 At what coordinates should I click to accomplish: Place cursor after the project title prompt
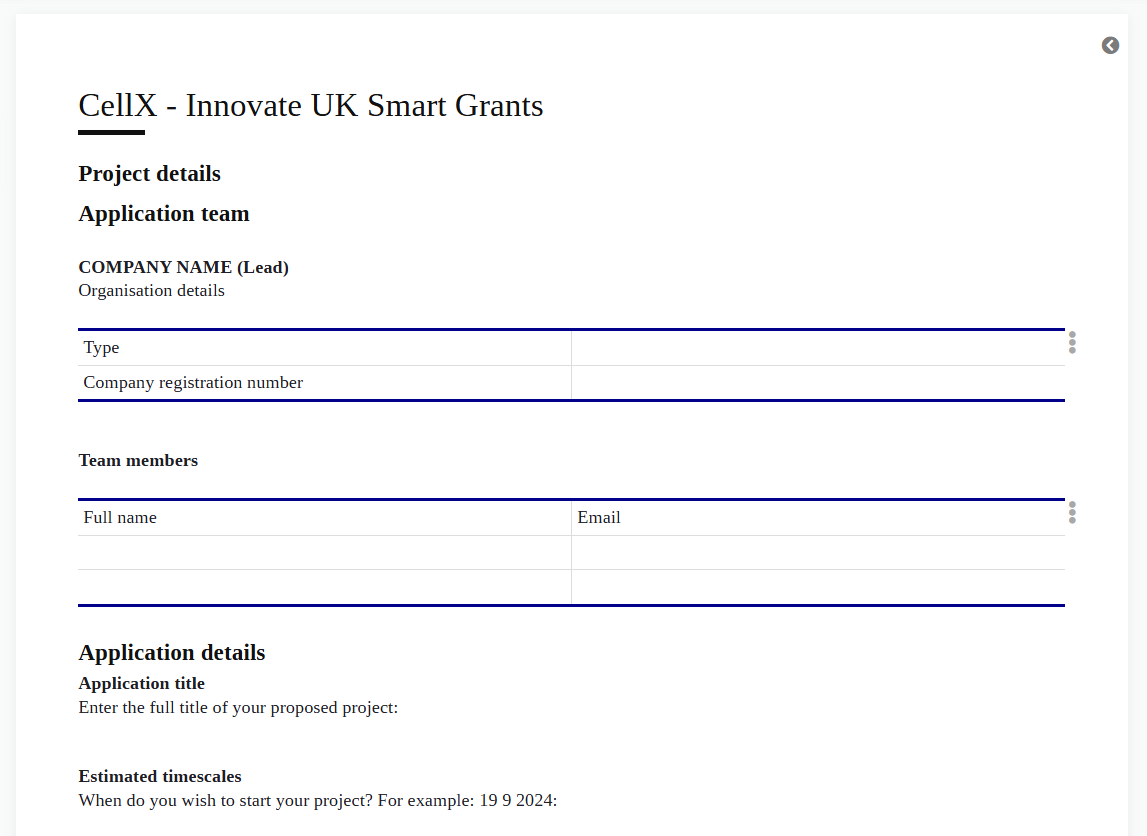[x=401, y=708]
